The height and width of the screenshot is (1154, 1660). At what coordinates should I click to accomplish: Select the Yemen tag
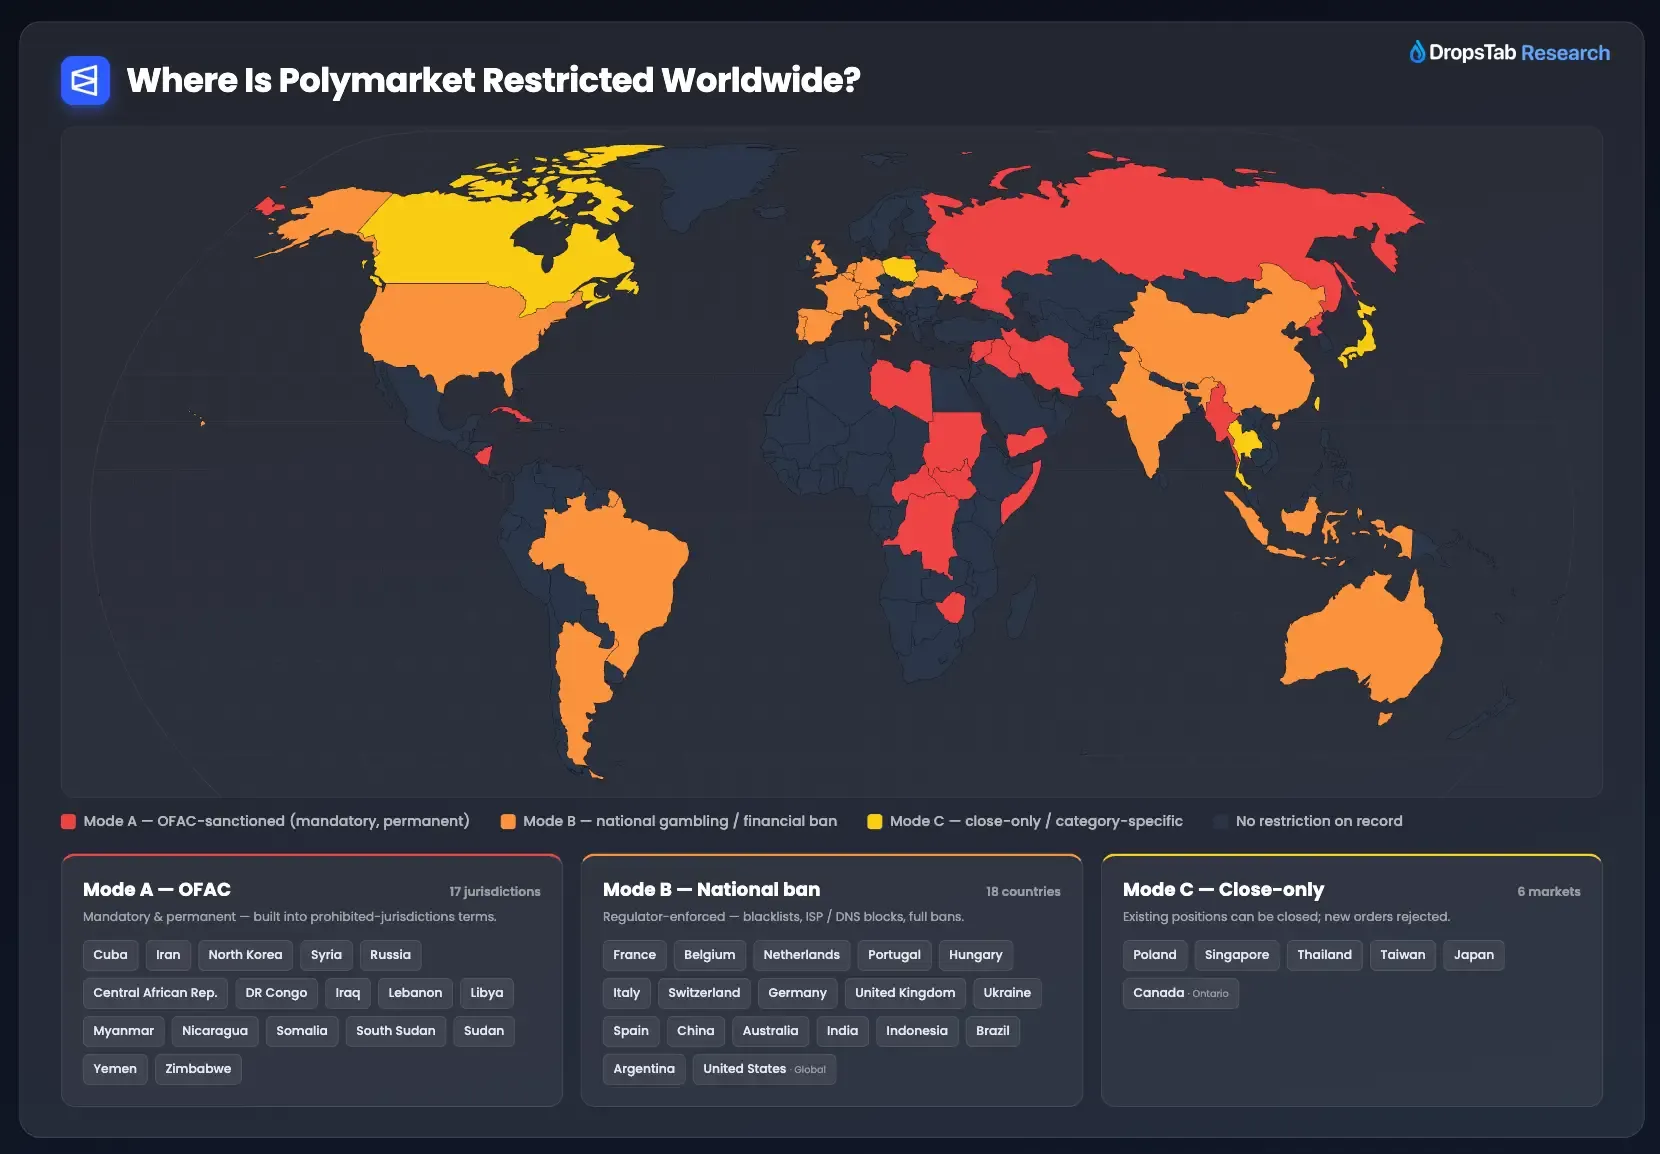115,1069
